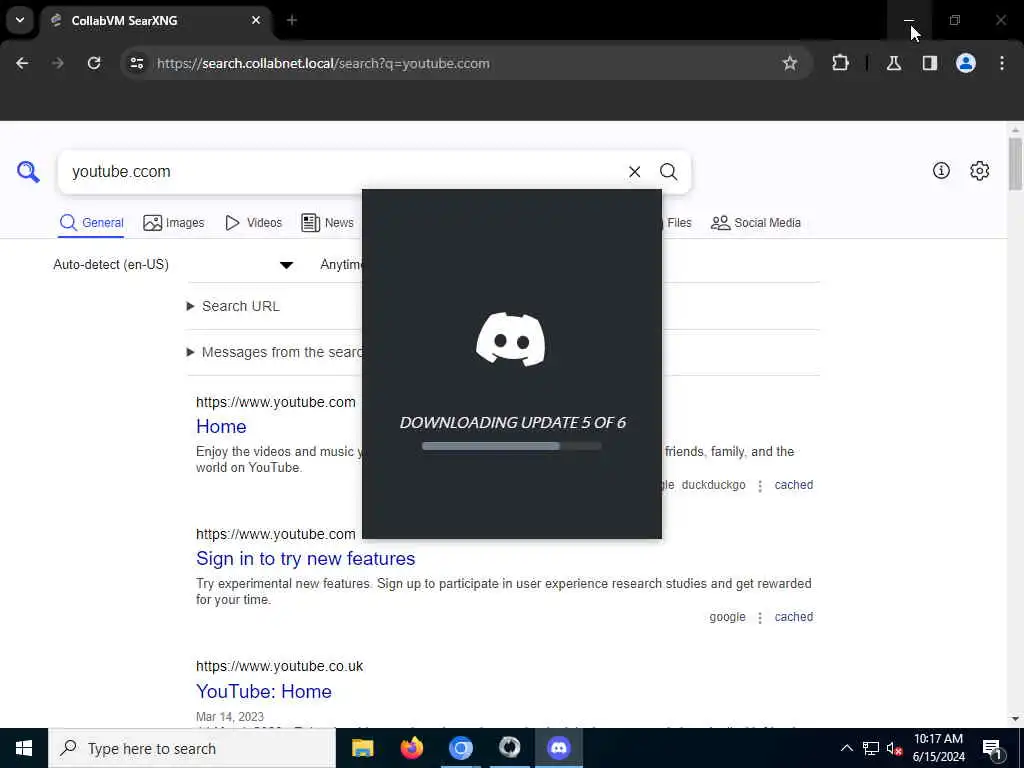Show hidden system tray icons
The height and width of the screenshot is (768, 1024).
[x=846, y=748]
